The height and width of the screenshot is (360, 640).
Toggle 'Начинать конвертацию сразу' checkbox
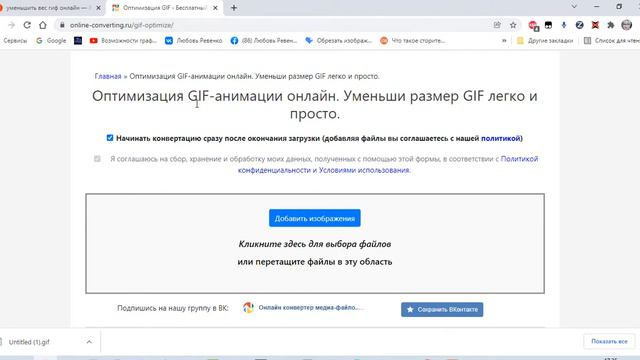coord(110,138)
